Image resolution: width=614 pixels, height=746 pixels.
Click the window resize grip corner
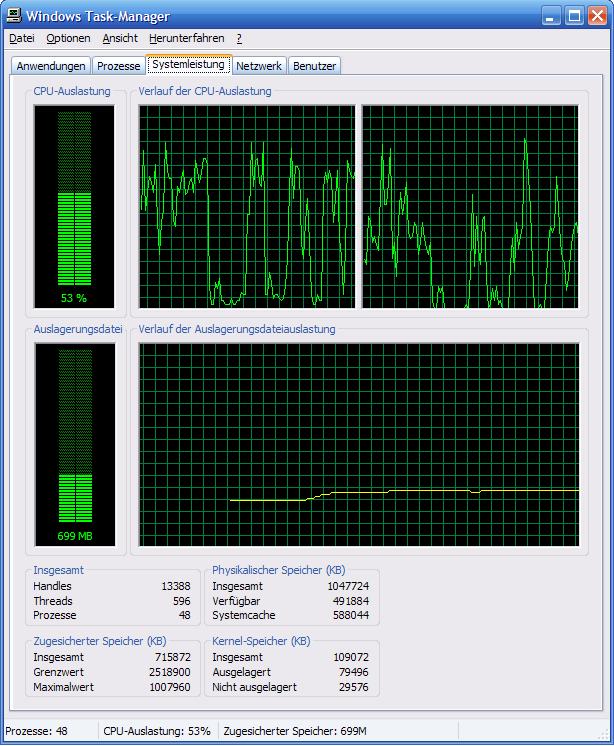[603, 735]
